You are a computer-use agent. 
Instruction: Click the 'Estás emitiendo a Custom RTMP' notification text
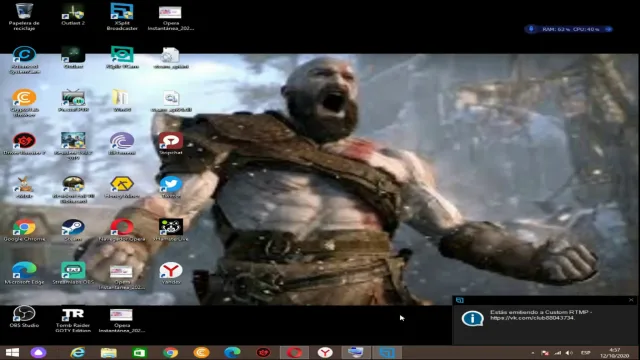[541, 312]
